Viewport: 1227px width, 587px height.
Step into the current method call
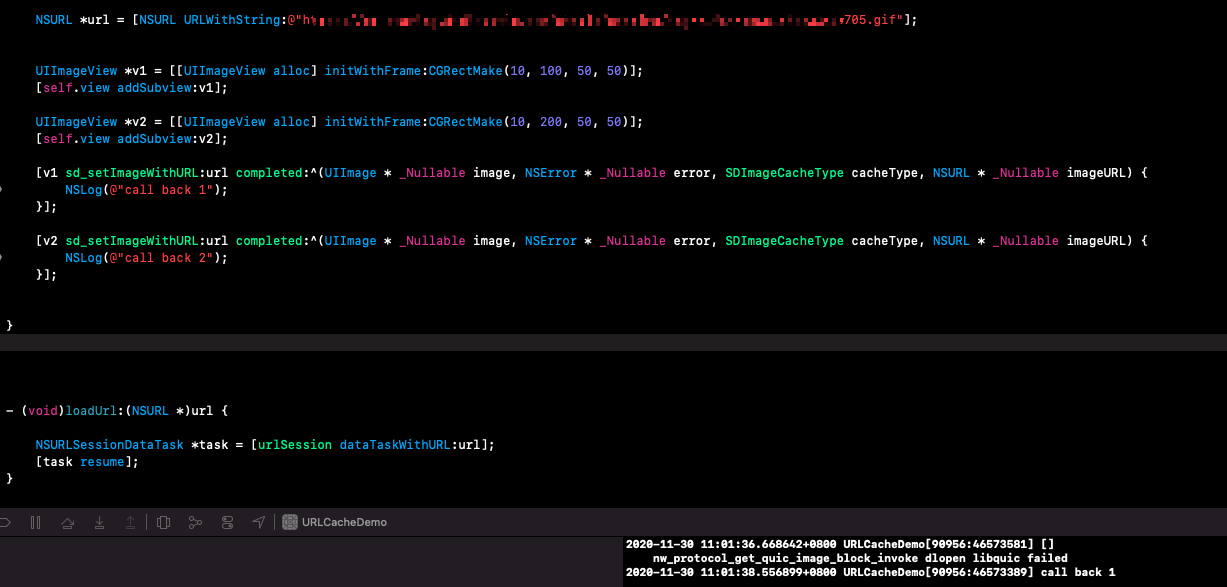click(99, 522)
